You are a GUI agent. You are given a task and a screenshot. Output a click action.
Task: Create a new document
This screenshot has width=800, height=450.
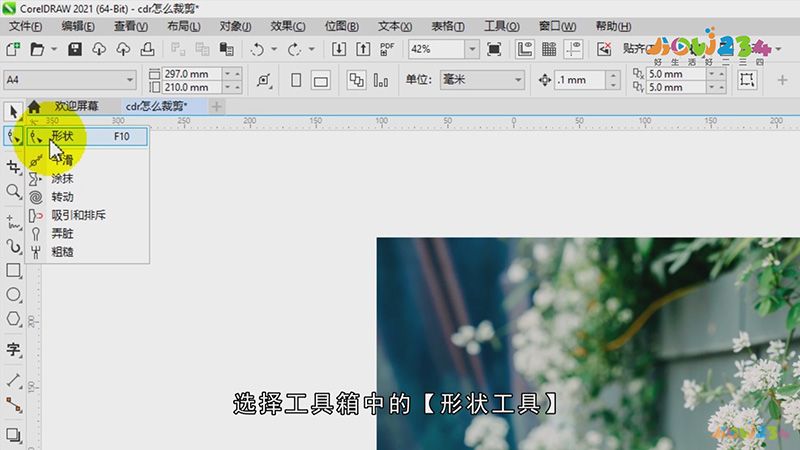coord(13,49)
